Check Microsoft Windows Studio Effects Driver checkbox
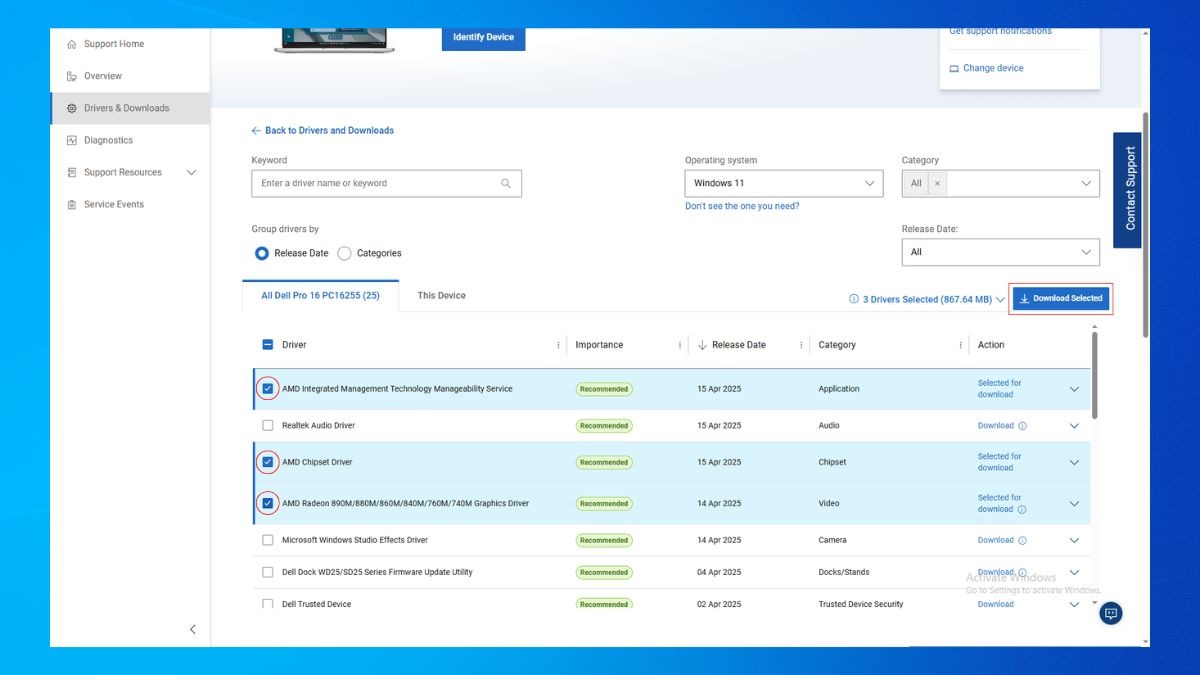 point(267,540)
